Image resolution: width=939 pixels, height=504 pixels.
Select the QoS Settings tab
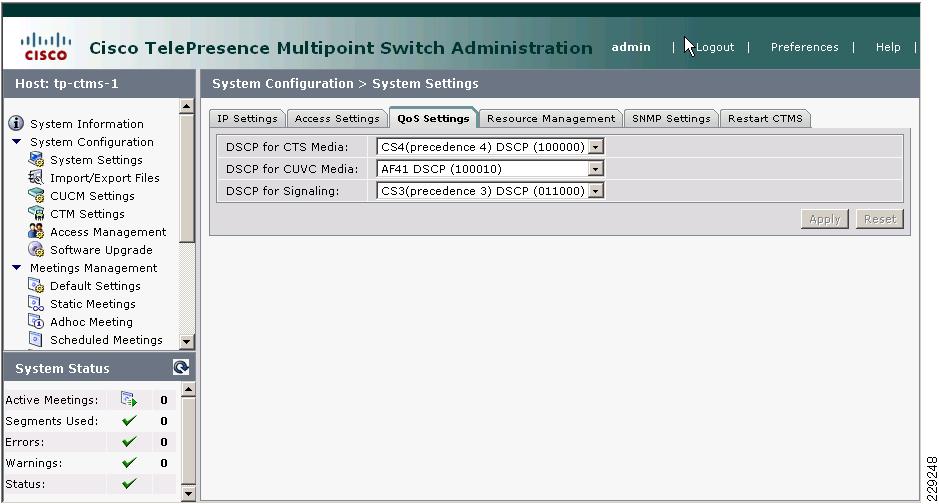pyautogui.click(x=433, y=118)
